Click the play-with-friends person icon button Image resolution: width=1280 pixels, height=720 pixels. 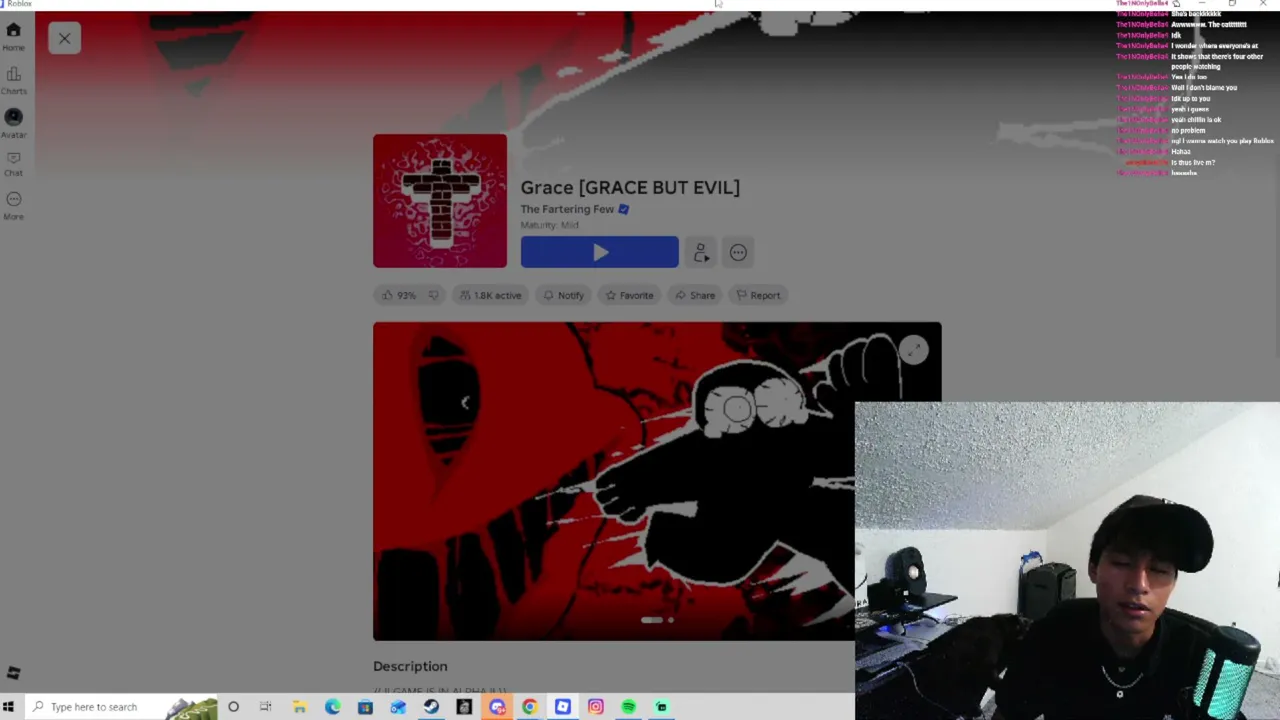tap(701, 253)
